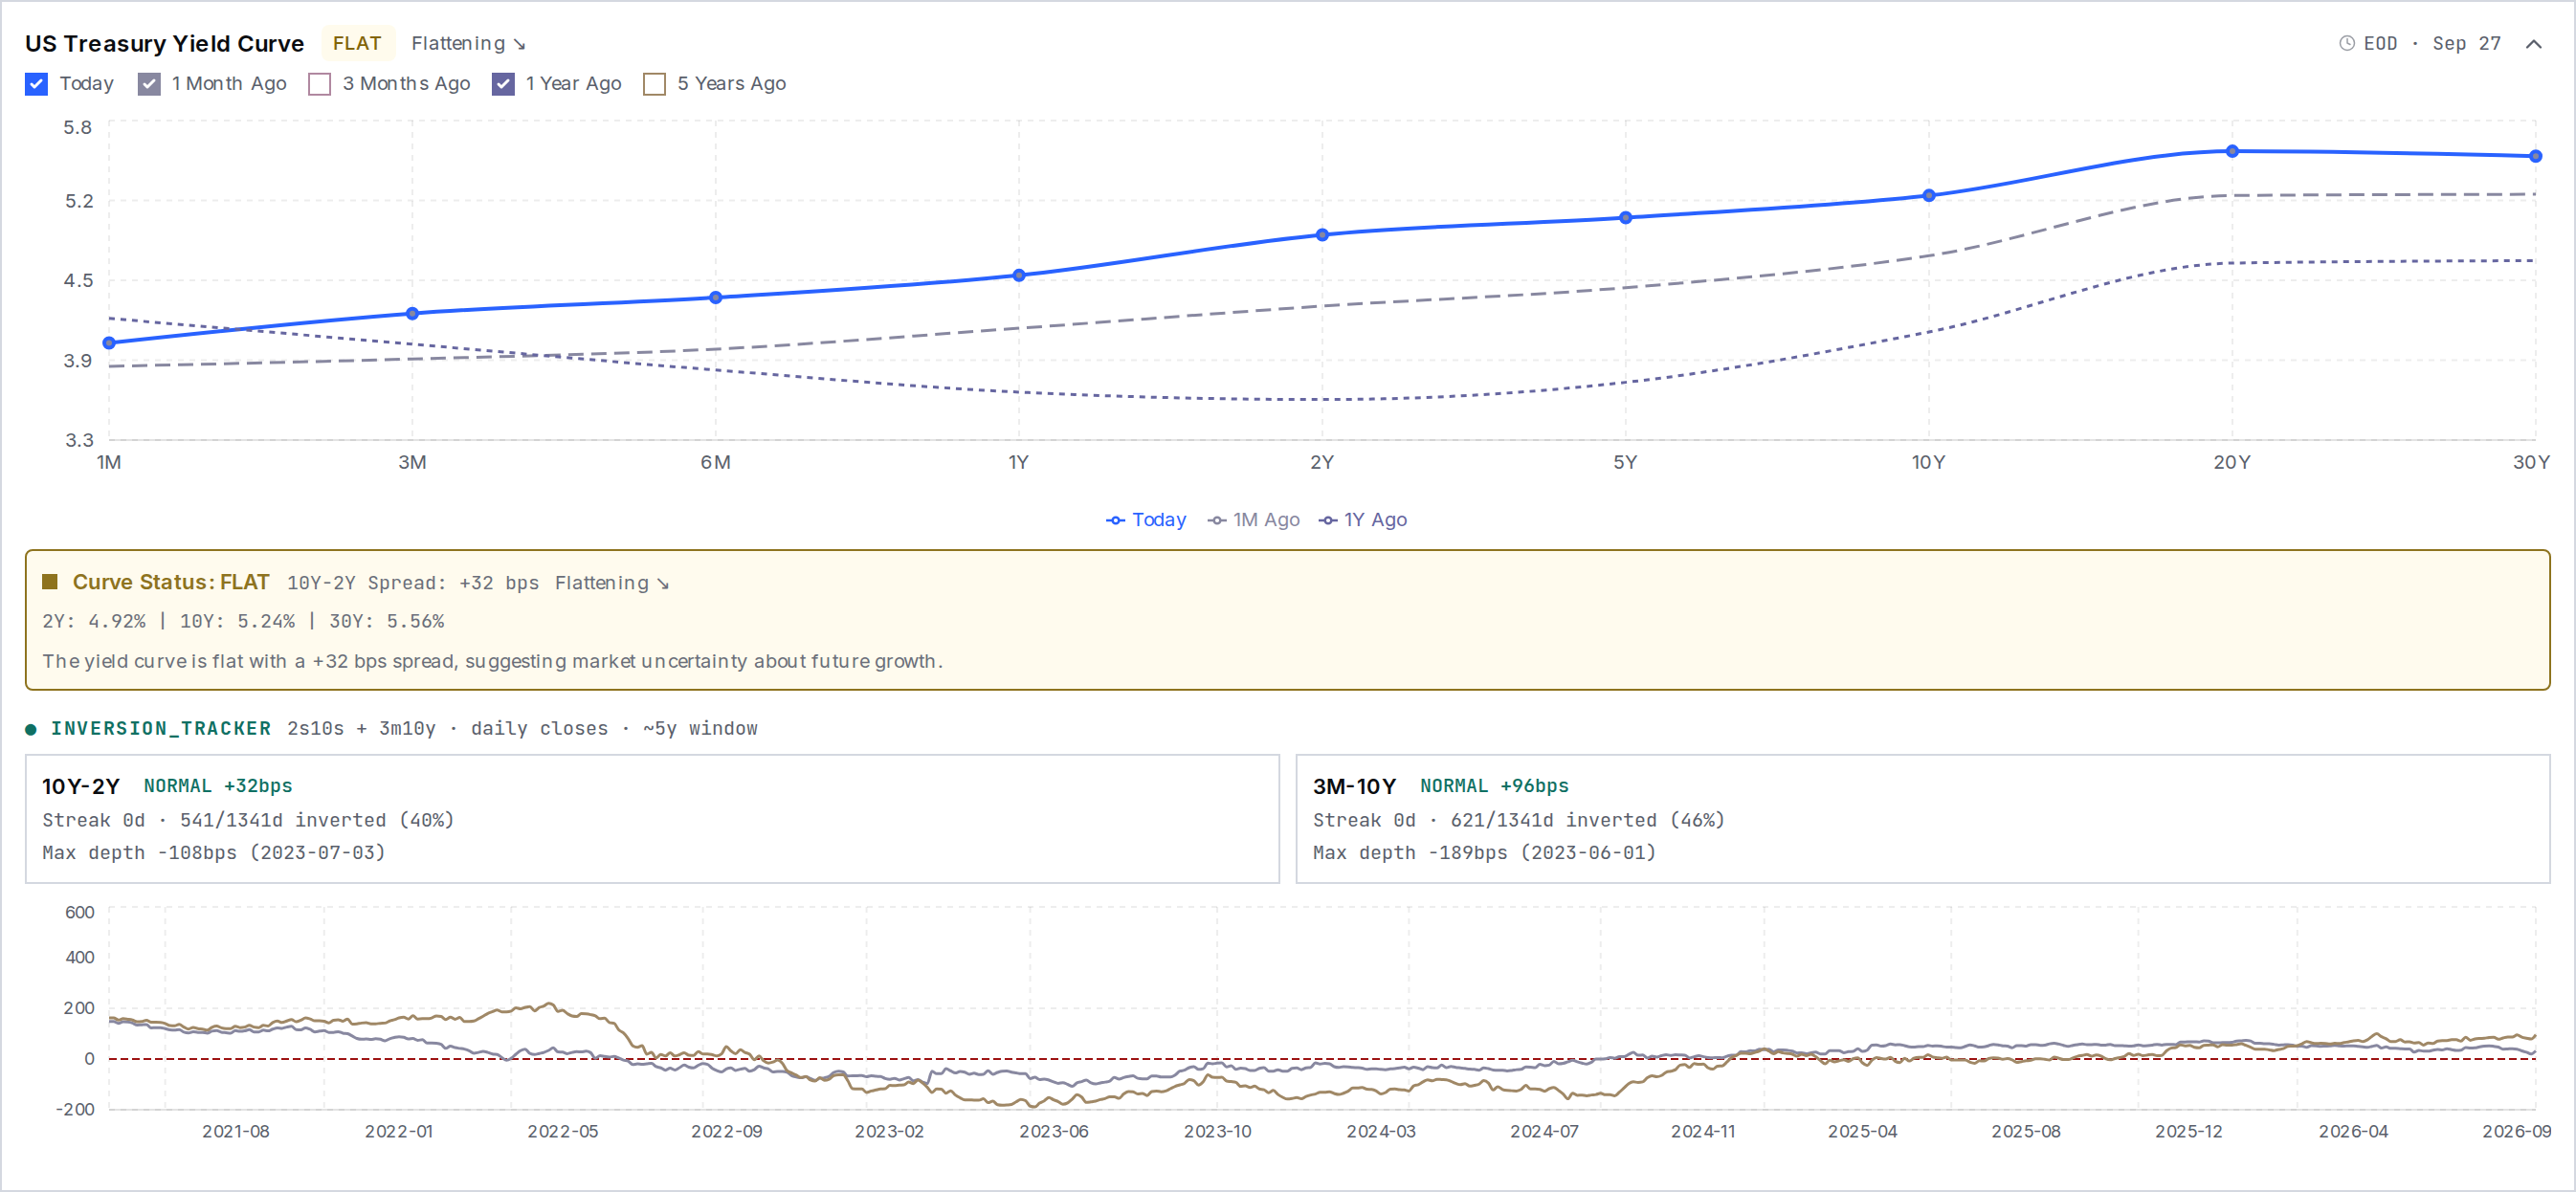The height and width of the screenshot is (1192, 2576).
Task: Toggle the 1 Year Ago checkbox
Action: pos(503,84)
